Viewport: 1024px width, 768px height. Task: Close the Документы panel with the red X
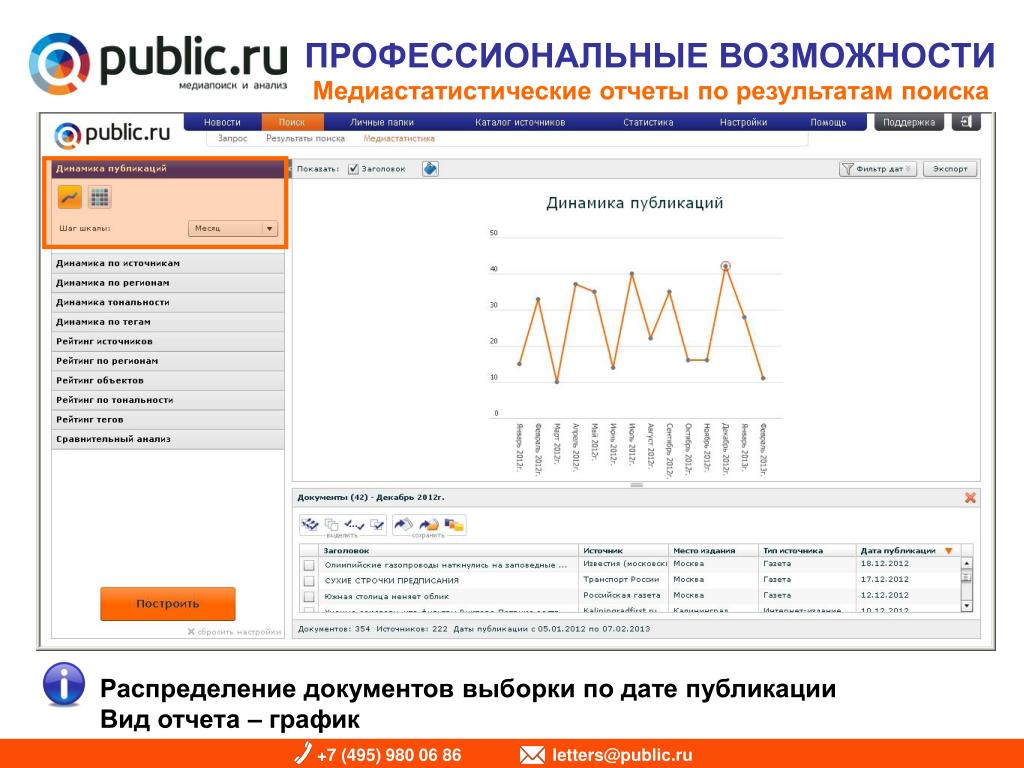pos(970,498)
